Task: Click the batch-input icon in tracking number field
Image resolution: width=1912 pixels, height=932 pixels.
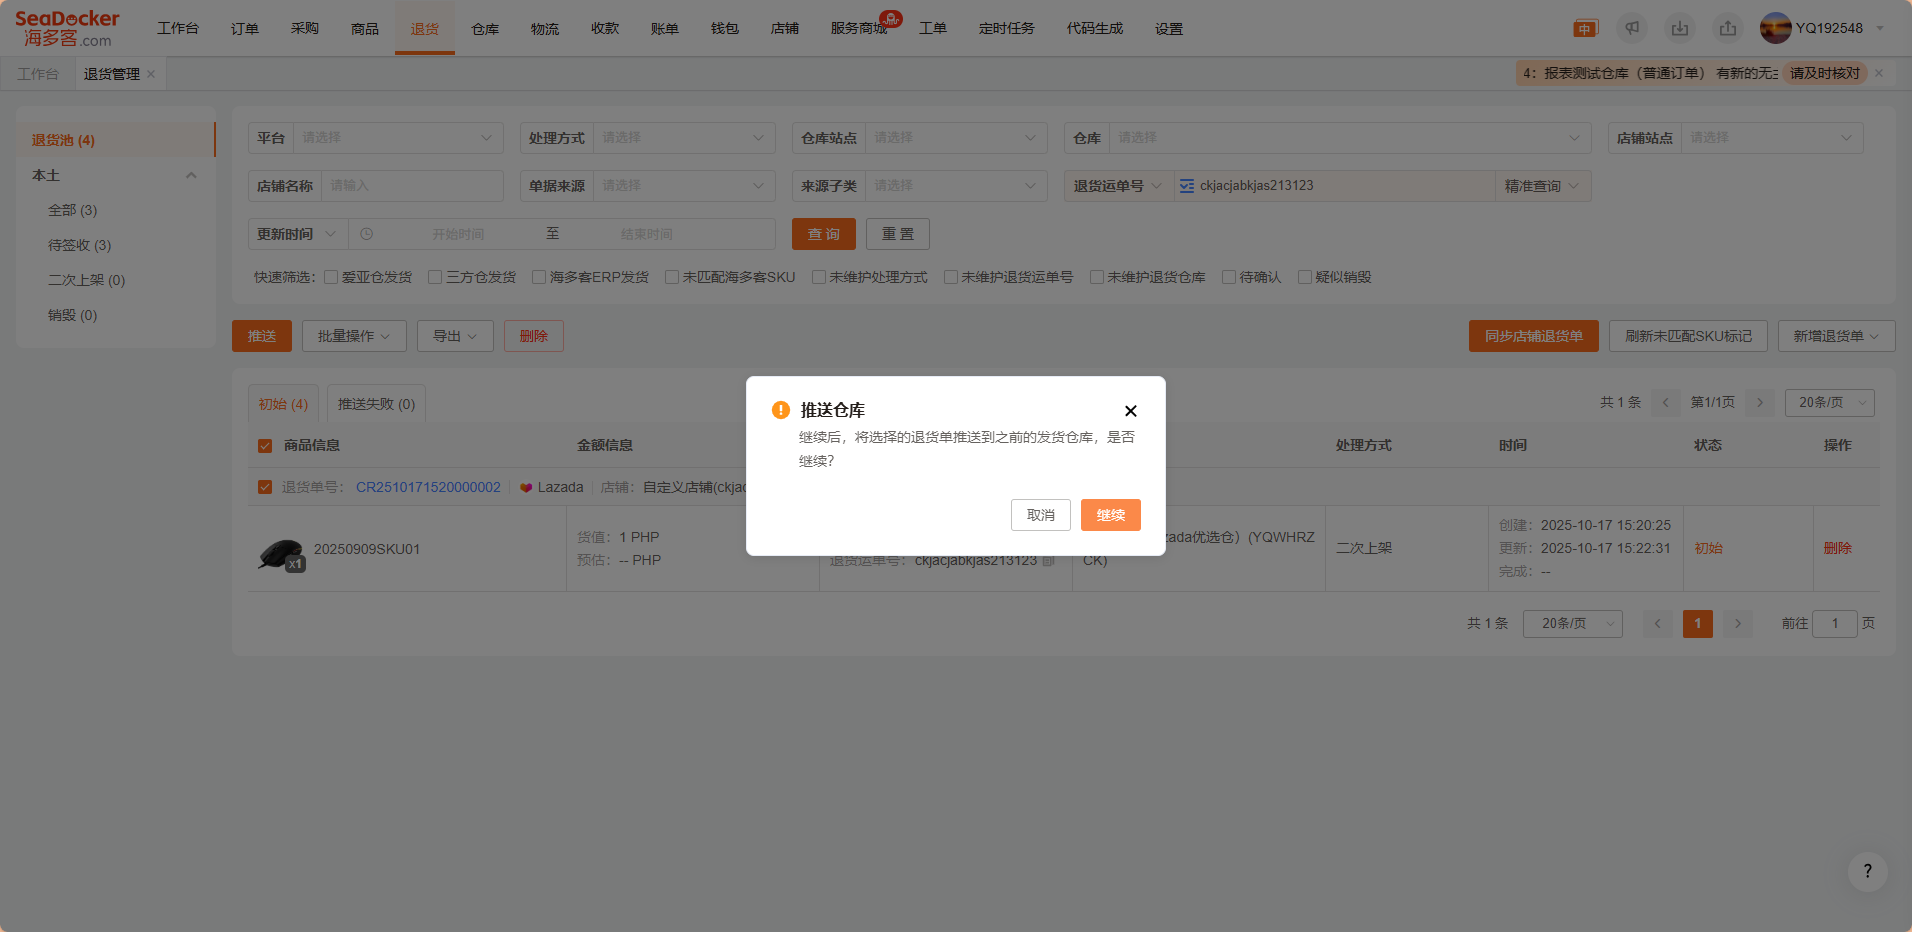Action: tap(1187, 186)
